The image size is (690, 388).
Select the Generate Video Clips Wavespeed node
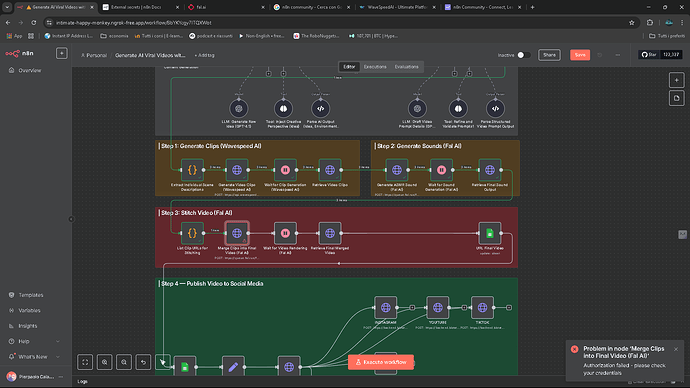(237, 170)
